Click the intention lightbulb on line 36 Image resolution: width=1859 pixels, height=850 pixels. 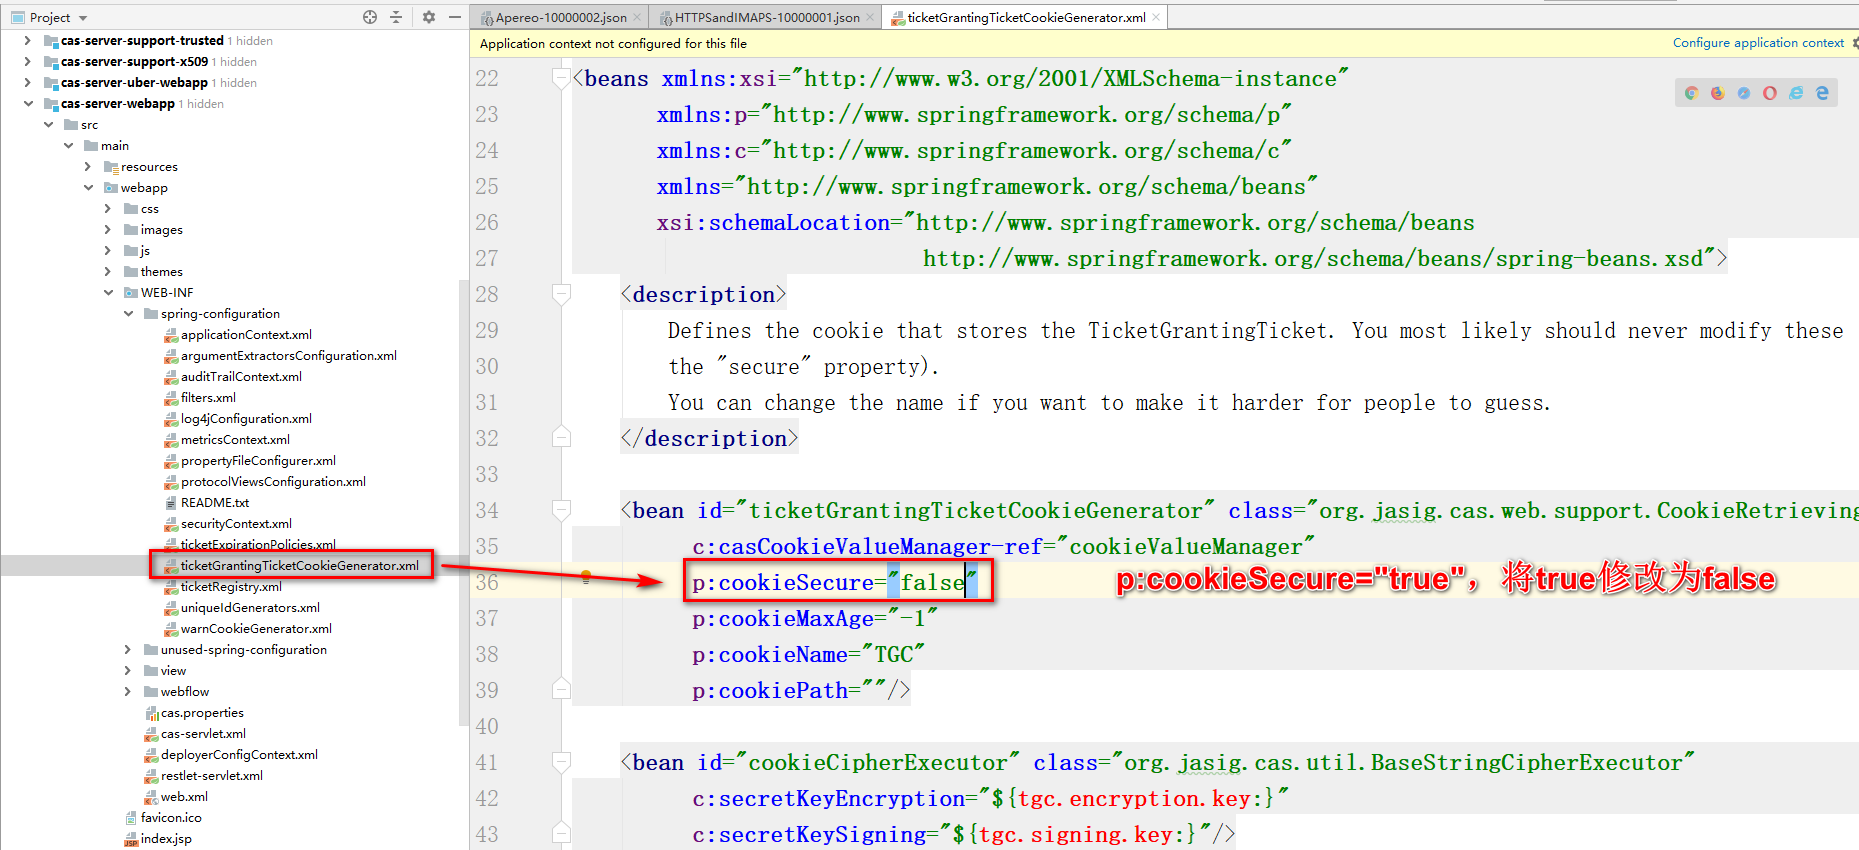point(586,577)
